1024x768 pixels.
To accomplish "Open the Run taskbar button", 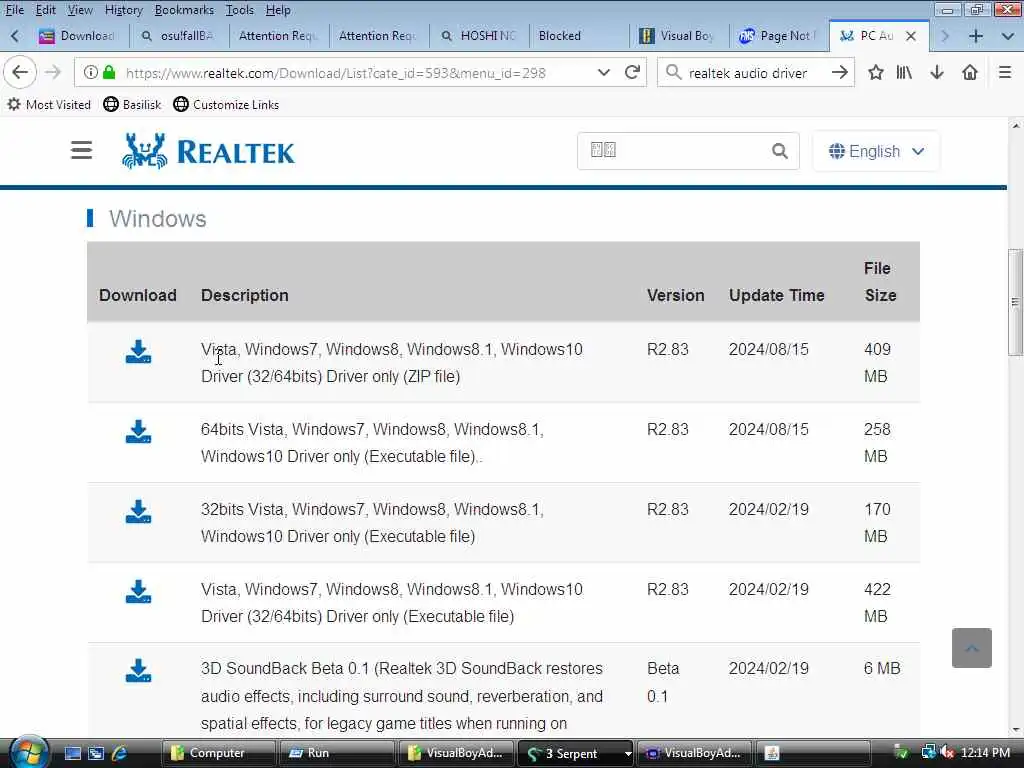I will point(336,753).
